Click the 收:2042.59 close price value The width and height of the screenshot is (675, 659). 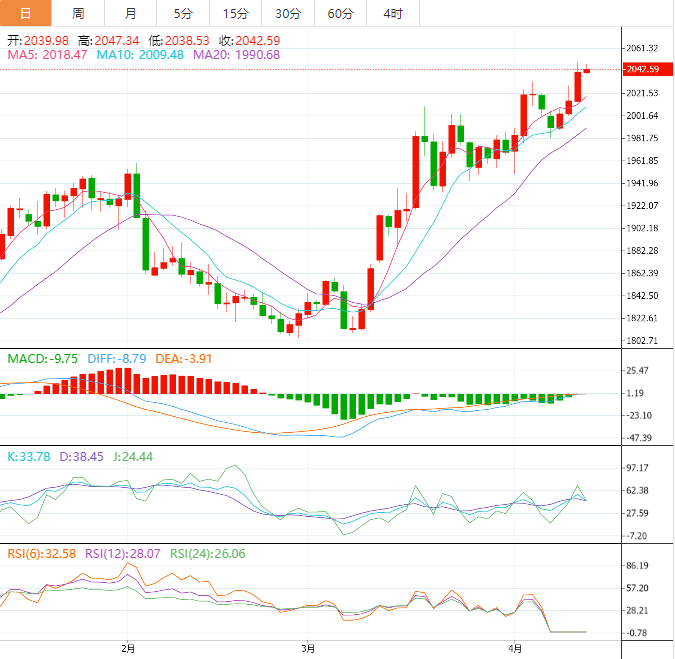(250, 40)
